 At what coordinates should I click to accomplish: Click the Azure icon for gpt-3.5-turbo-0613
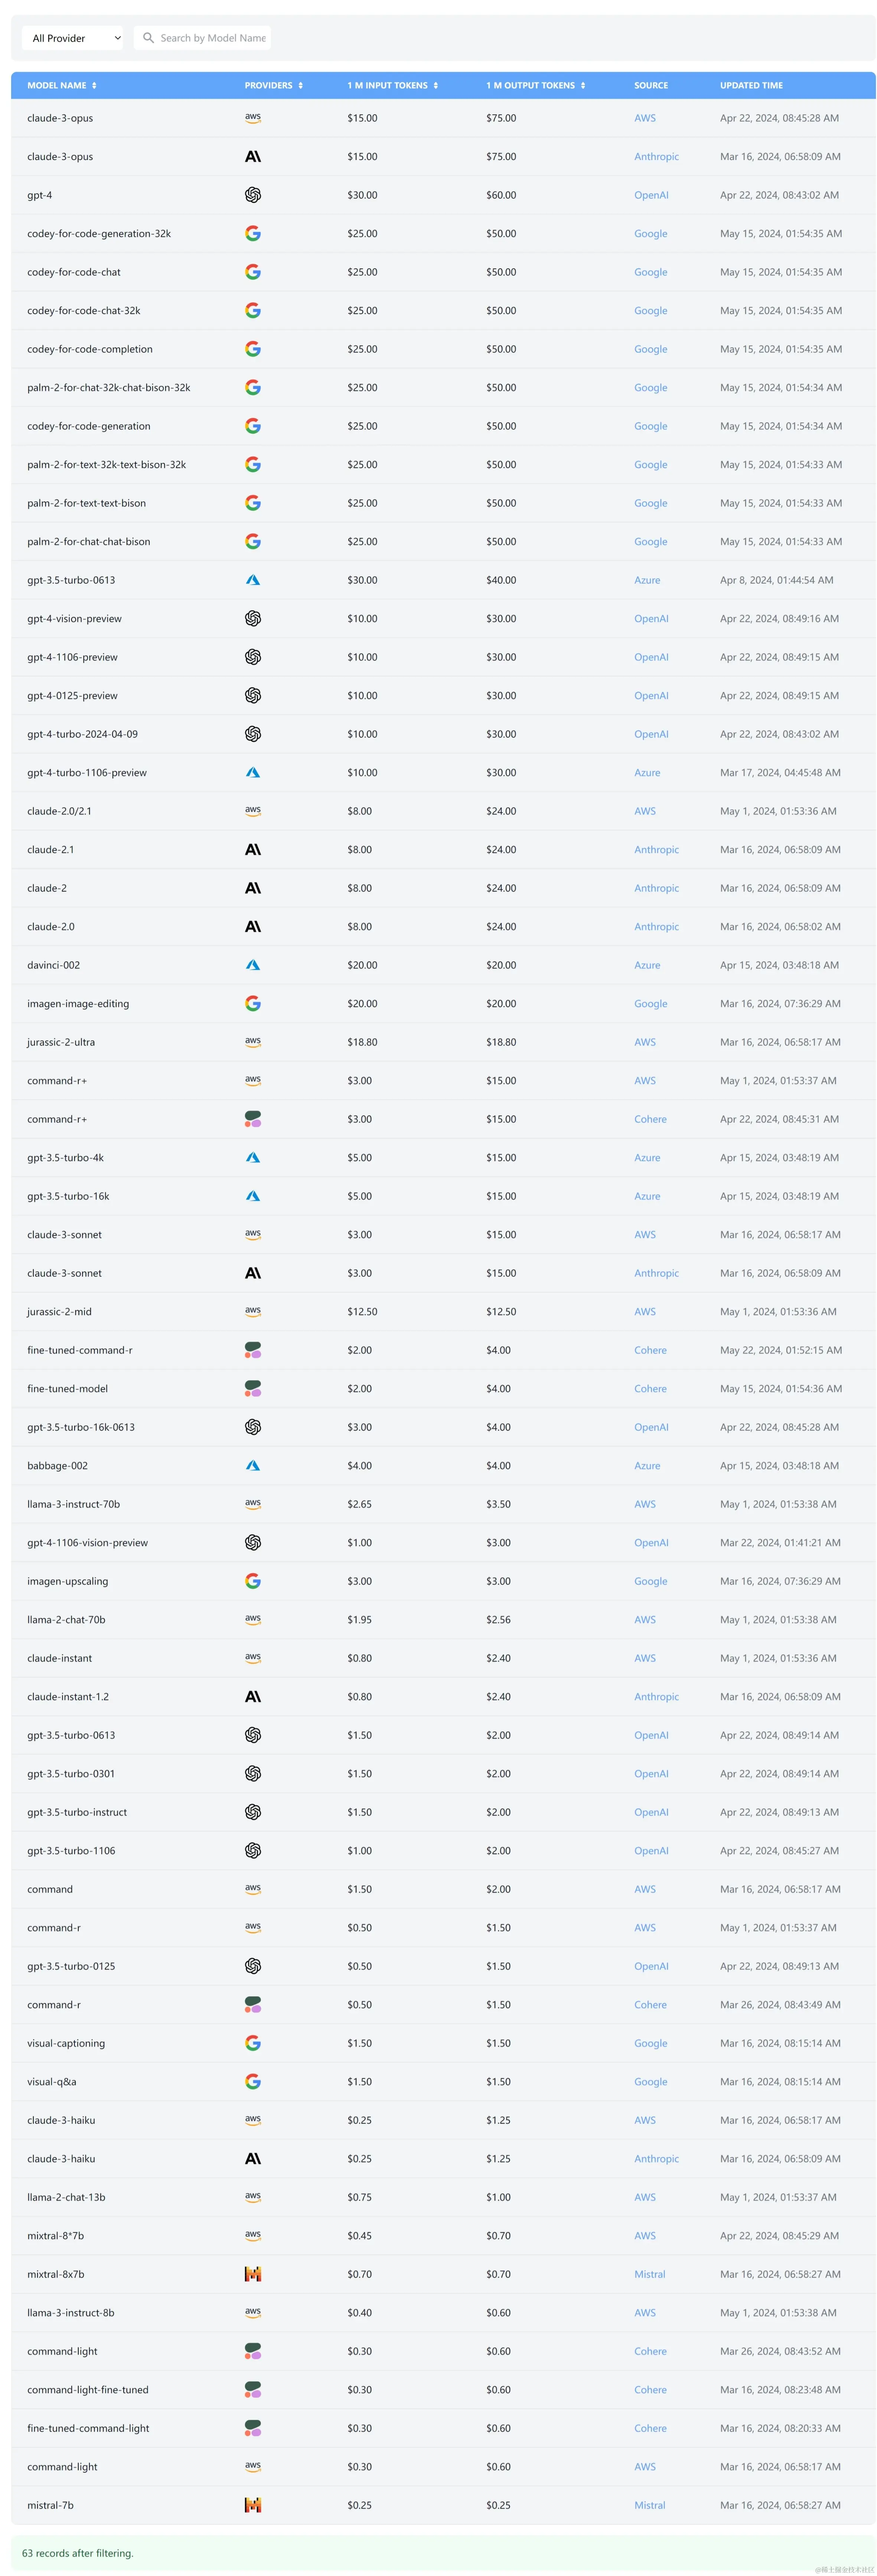tap(253, 580)
